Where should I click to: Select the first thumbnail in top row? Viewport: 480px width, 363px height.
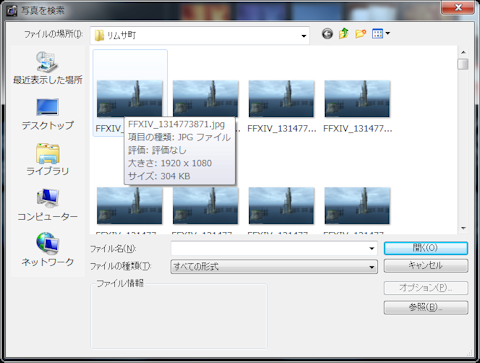click(130, 99)
